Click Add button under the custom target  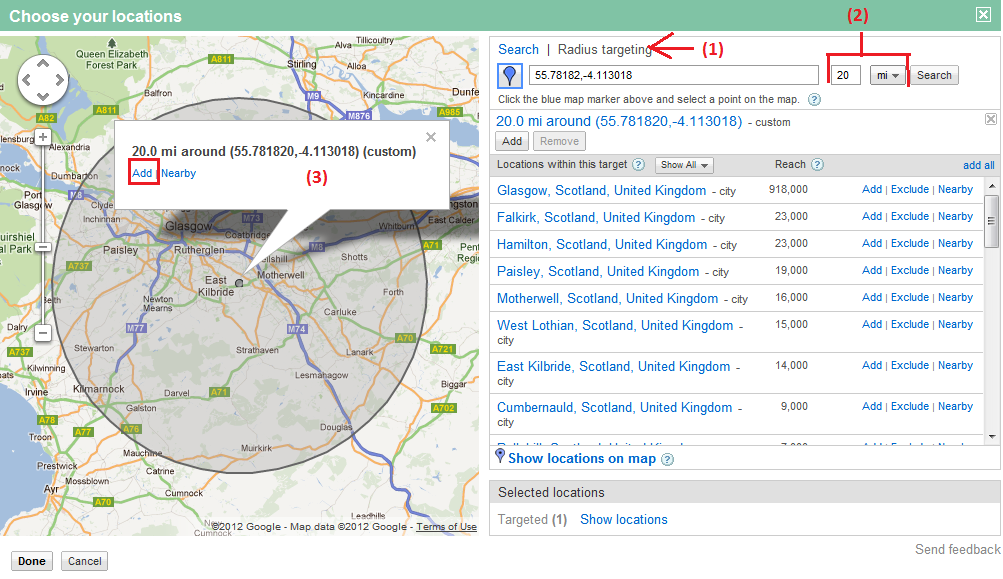(x=512, y=141)
